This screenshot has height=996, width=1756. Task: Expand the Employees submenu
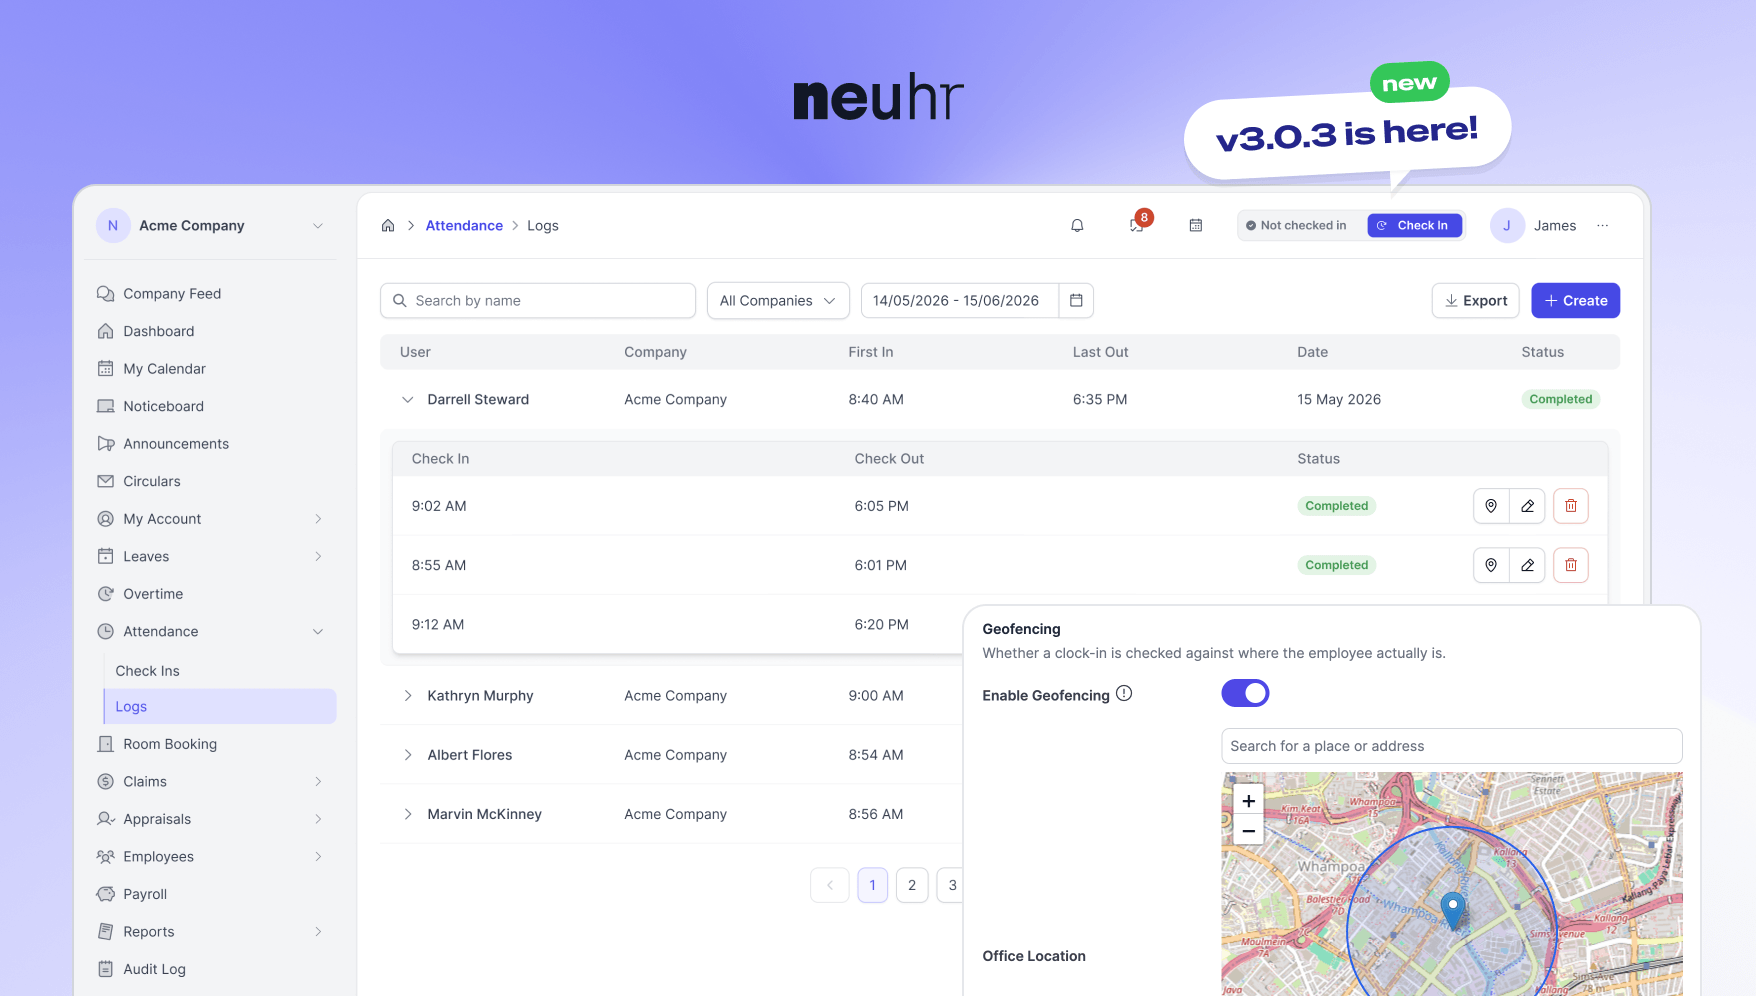(318, 857)
